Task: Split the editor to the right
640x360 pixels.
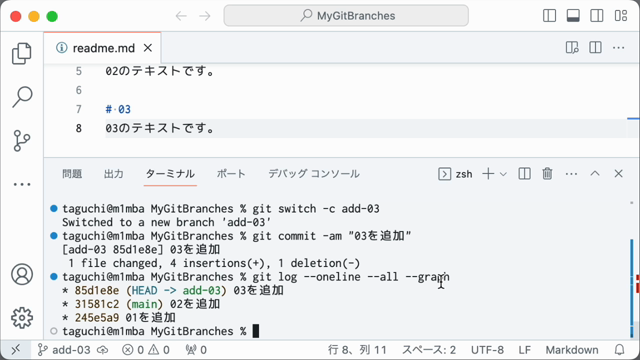Action: point(596,48)
